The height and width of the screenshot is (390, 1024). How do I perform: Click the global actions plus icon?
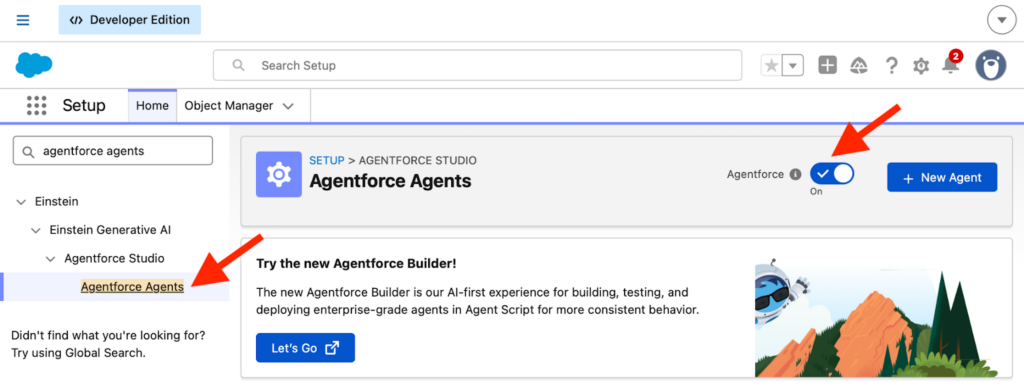coord(827,65)
